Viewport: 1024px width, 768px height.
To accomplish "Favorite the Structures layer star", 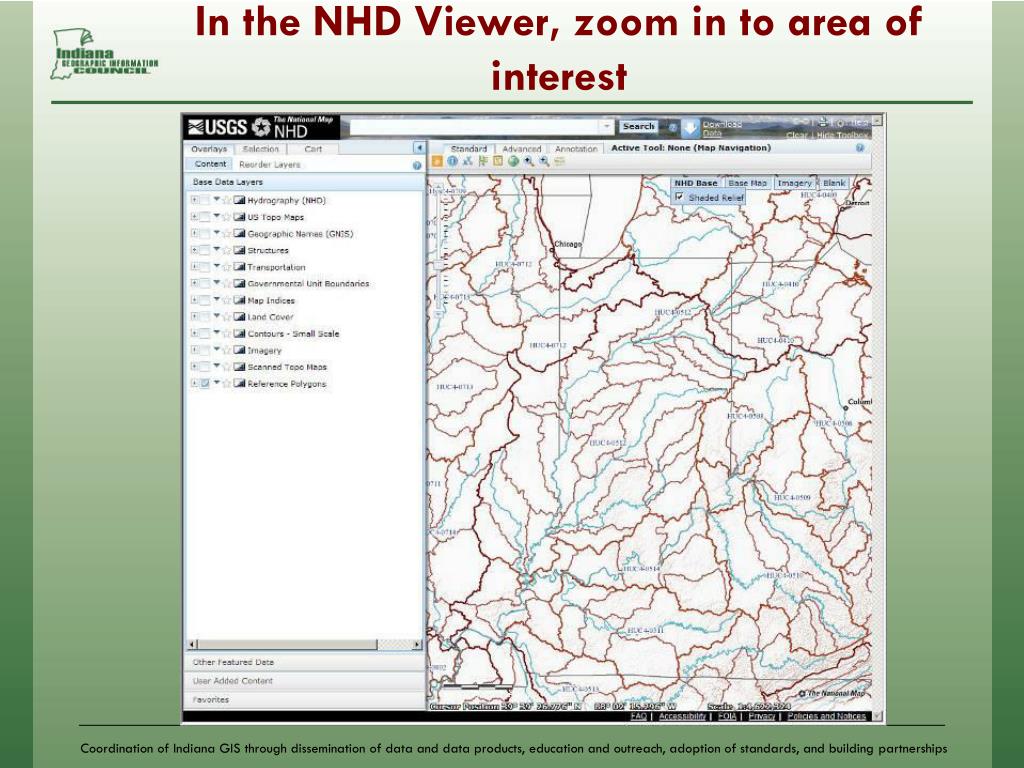I will [x=227, y=250].
